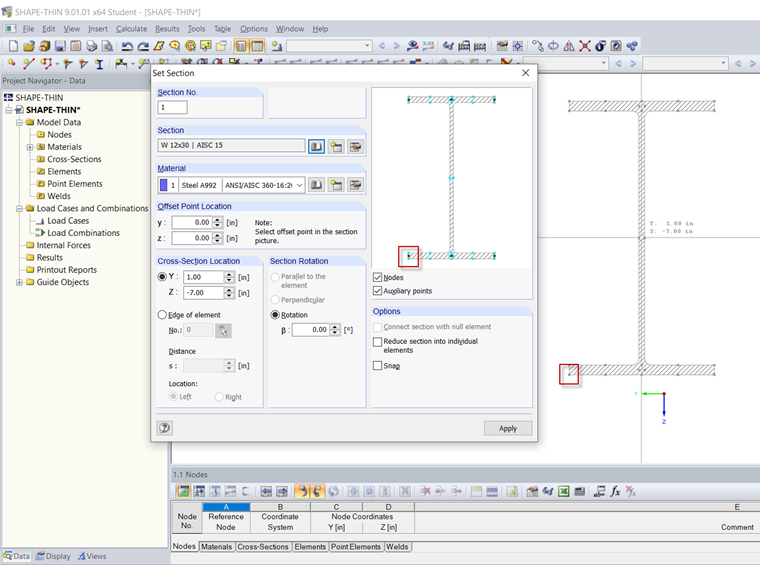Uncheck the Nodes checkbox
This screenshot has width=760, height=570.
[378, 277]
